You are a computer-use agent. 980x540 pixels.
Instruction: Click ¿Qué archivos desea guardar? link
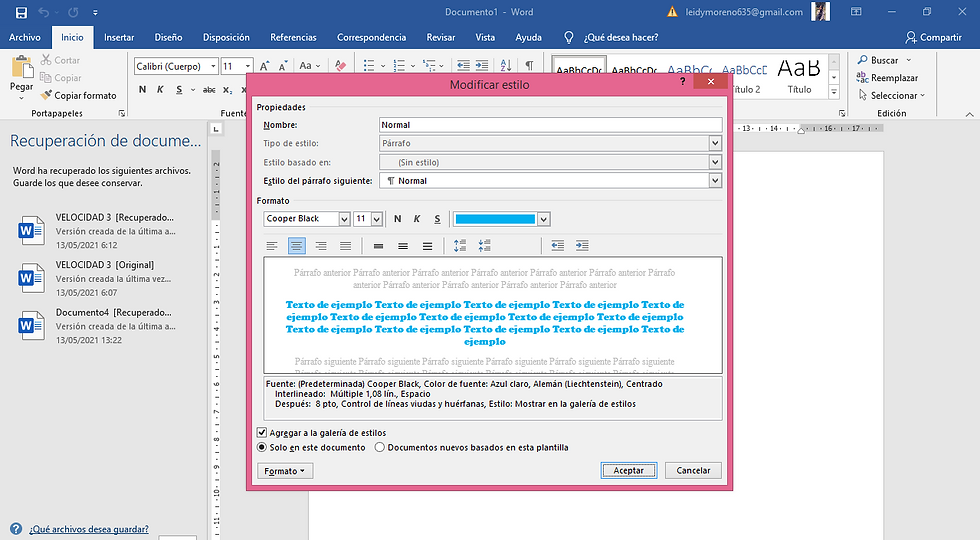89,529
